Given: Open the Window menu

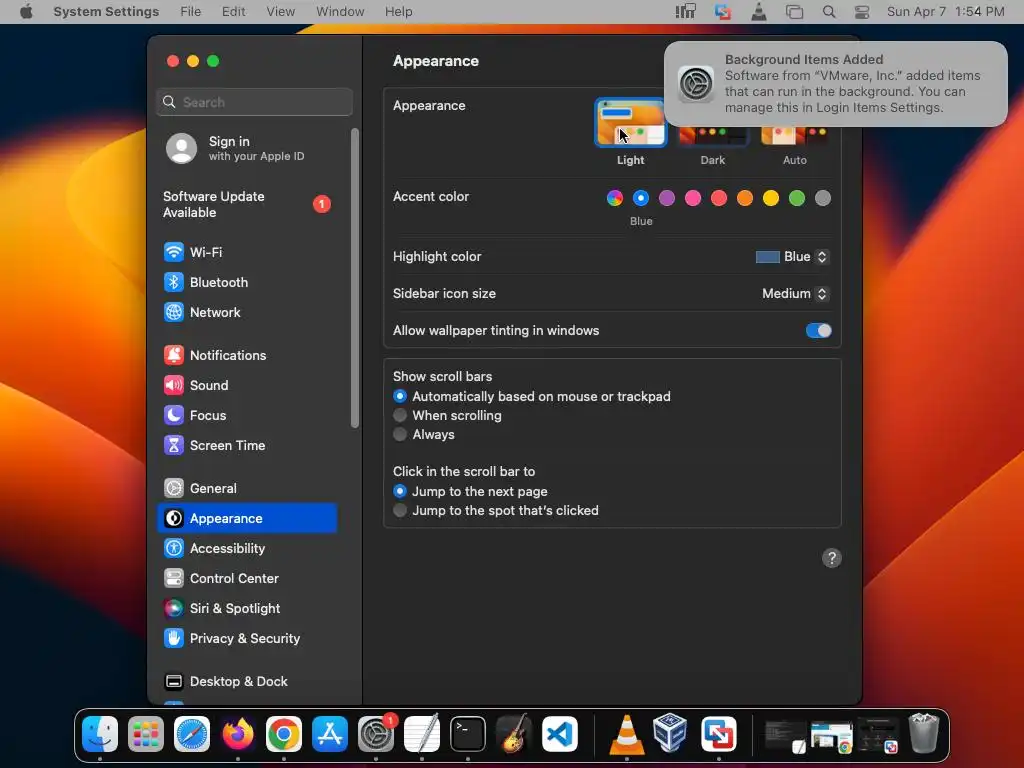Looking at the screenshot, I should 340,12.
